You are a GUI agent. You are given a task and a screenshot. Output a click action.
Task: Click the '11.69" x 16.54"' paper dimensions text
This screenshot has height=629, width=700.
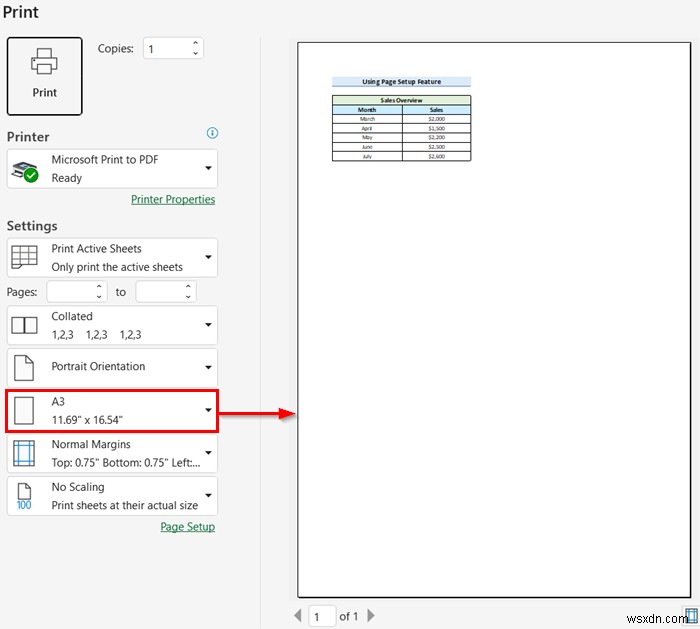[87, 420]
